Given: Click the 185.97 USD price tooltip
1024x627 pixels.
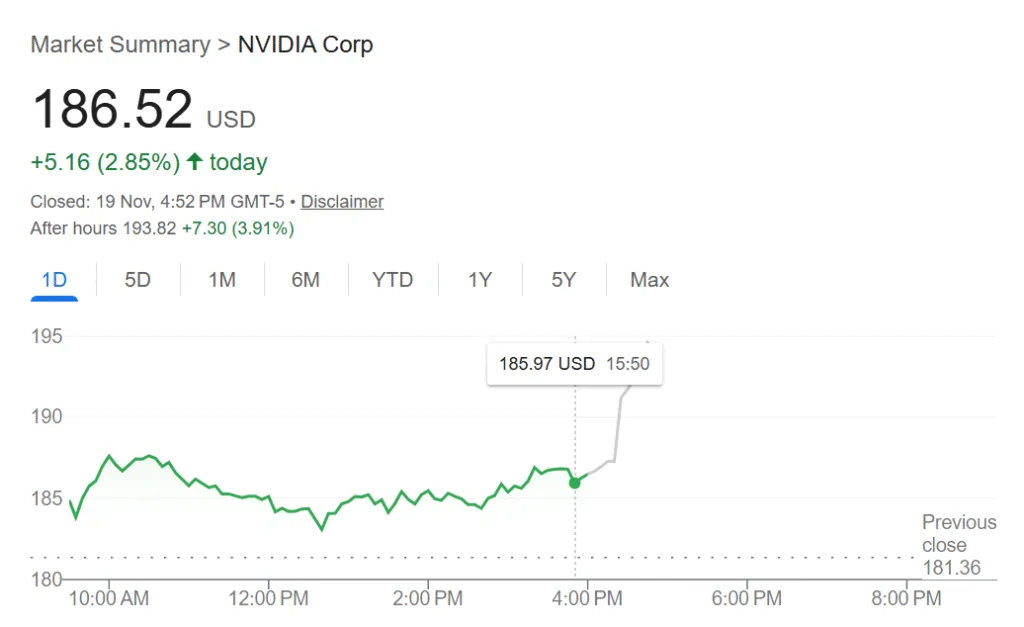Looking at the screenshot, I should [x=573, y=363].
